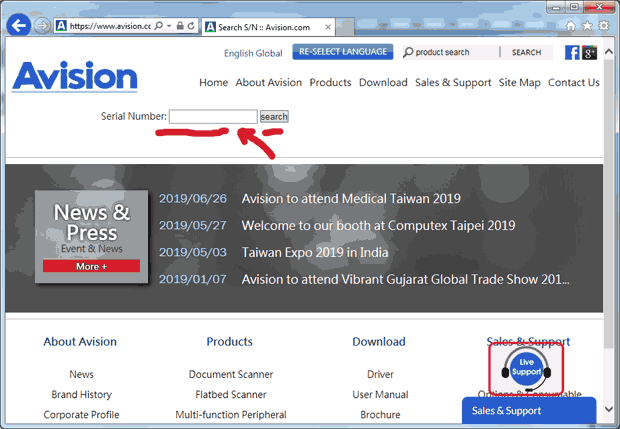Open the Document Scanner link
This screenshot has width=620, height=429.
pos(231,374)
